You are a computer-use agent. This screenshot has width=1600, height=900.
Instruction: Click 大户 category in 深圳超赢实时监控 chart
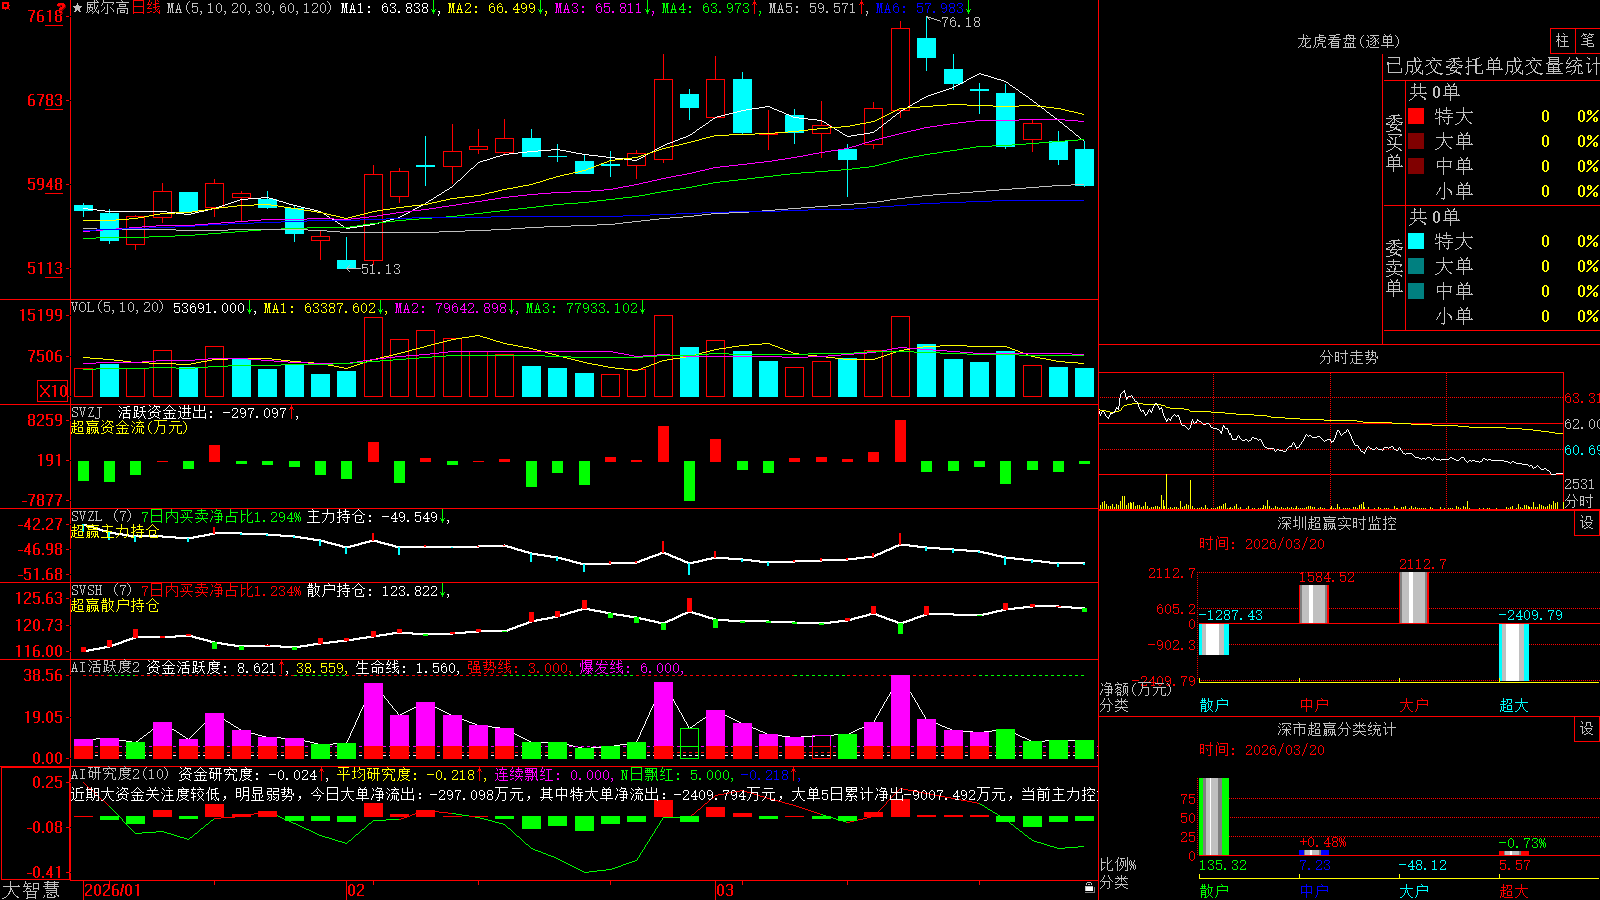[x=1414, y=705]
